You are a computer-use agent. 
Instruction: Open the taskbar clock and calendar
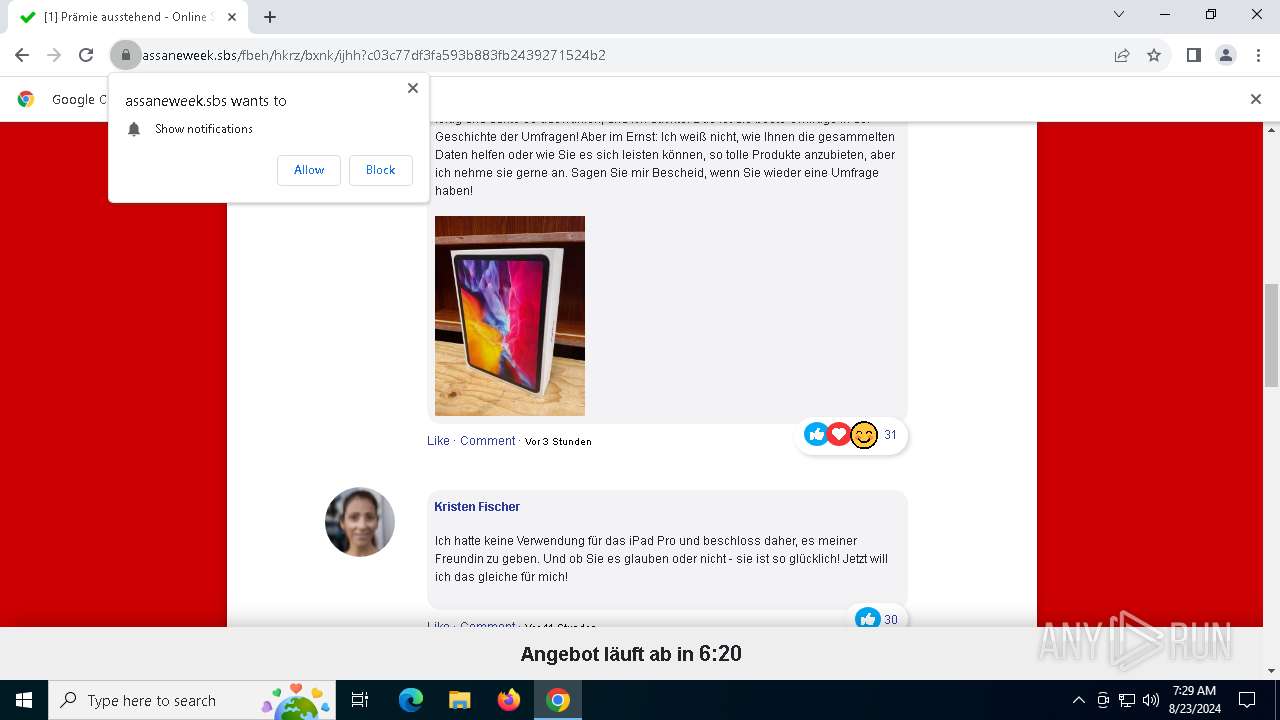pyautogui.click(x=1194, y=700)
